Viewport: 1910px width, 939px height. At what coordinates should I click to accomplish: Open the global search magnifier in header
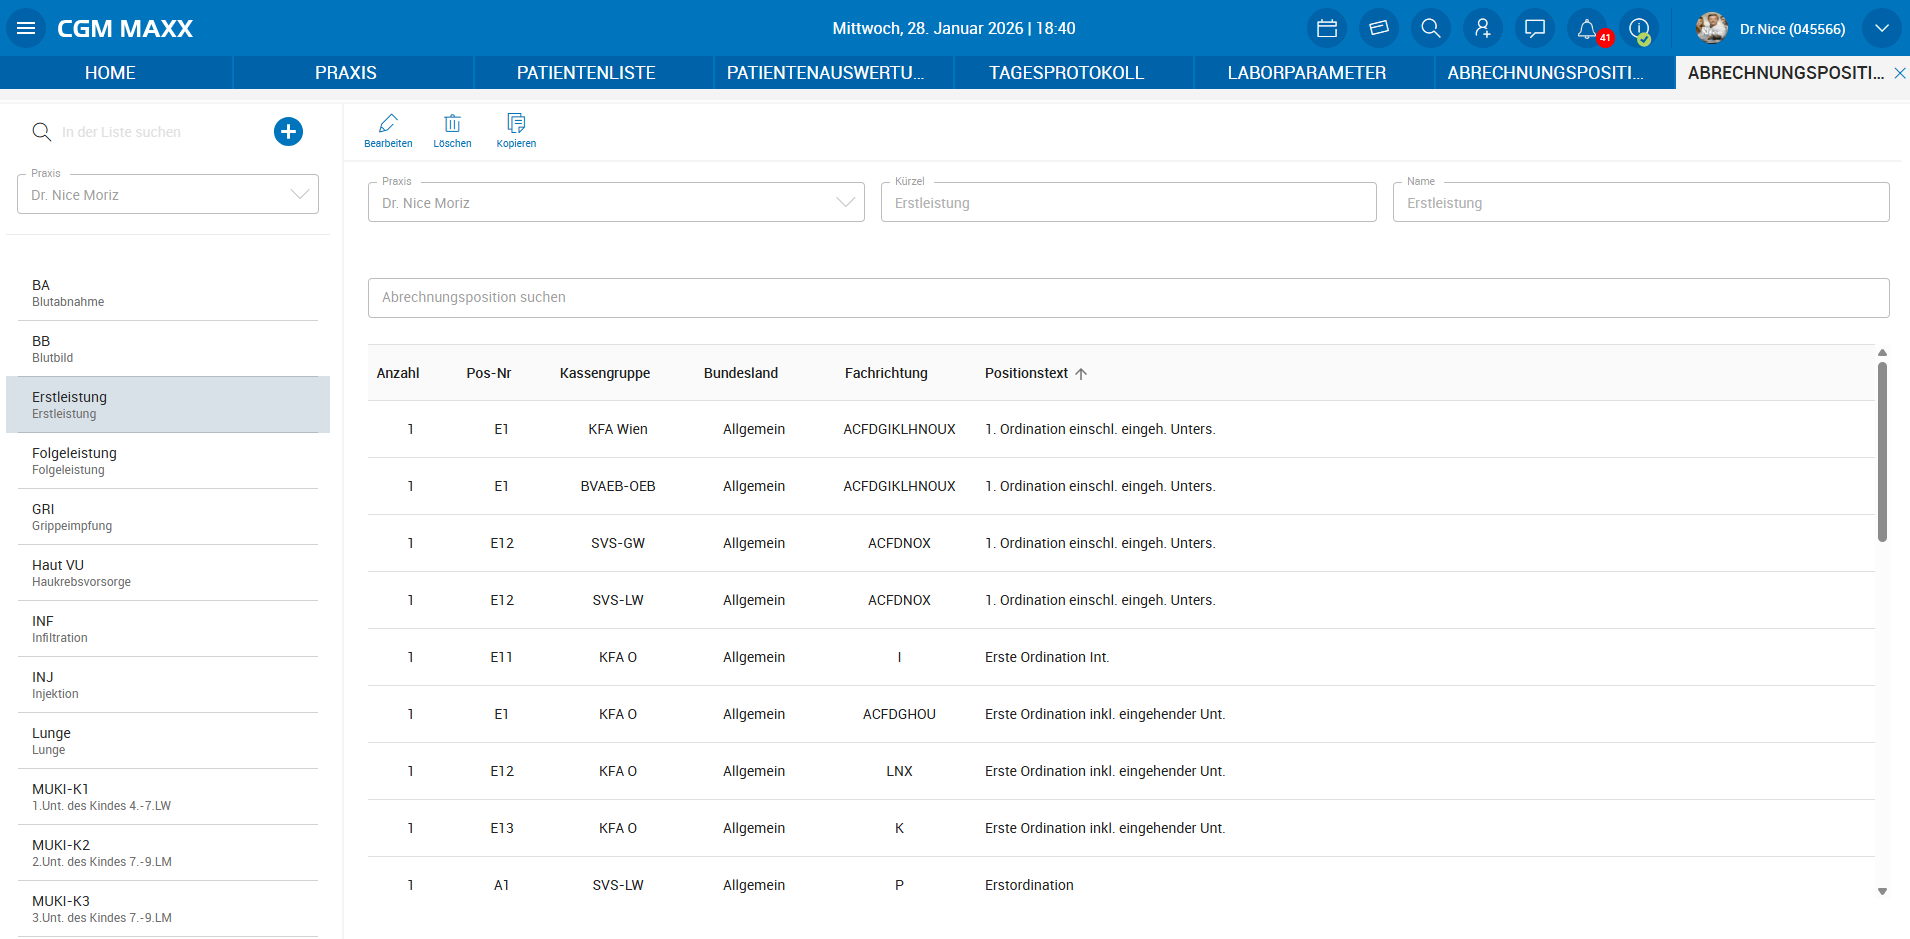tap(1430, 28)
